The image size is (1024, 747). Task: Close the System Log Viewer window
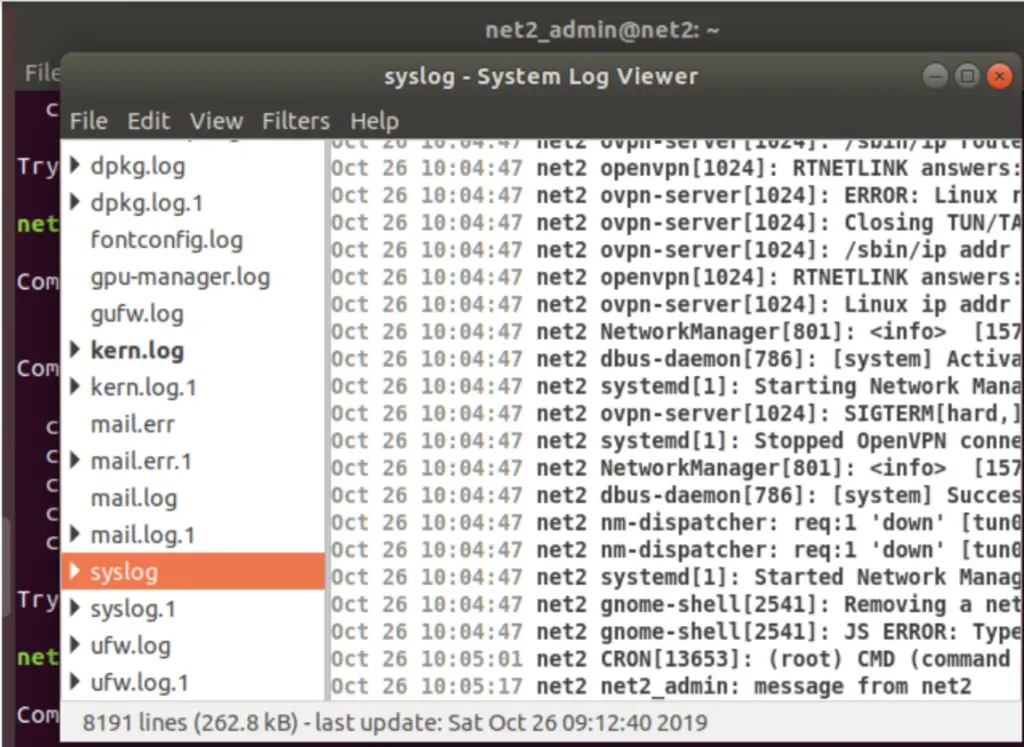(998, 76)
